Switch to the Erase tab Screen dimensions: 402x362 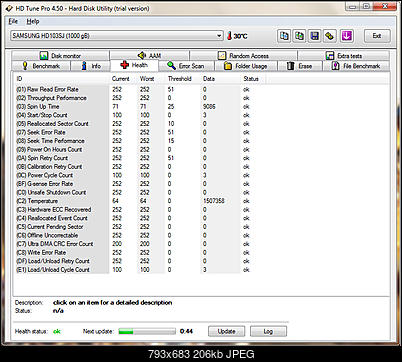point(299,66)
